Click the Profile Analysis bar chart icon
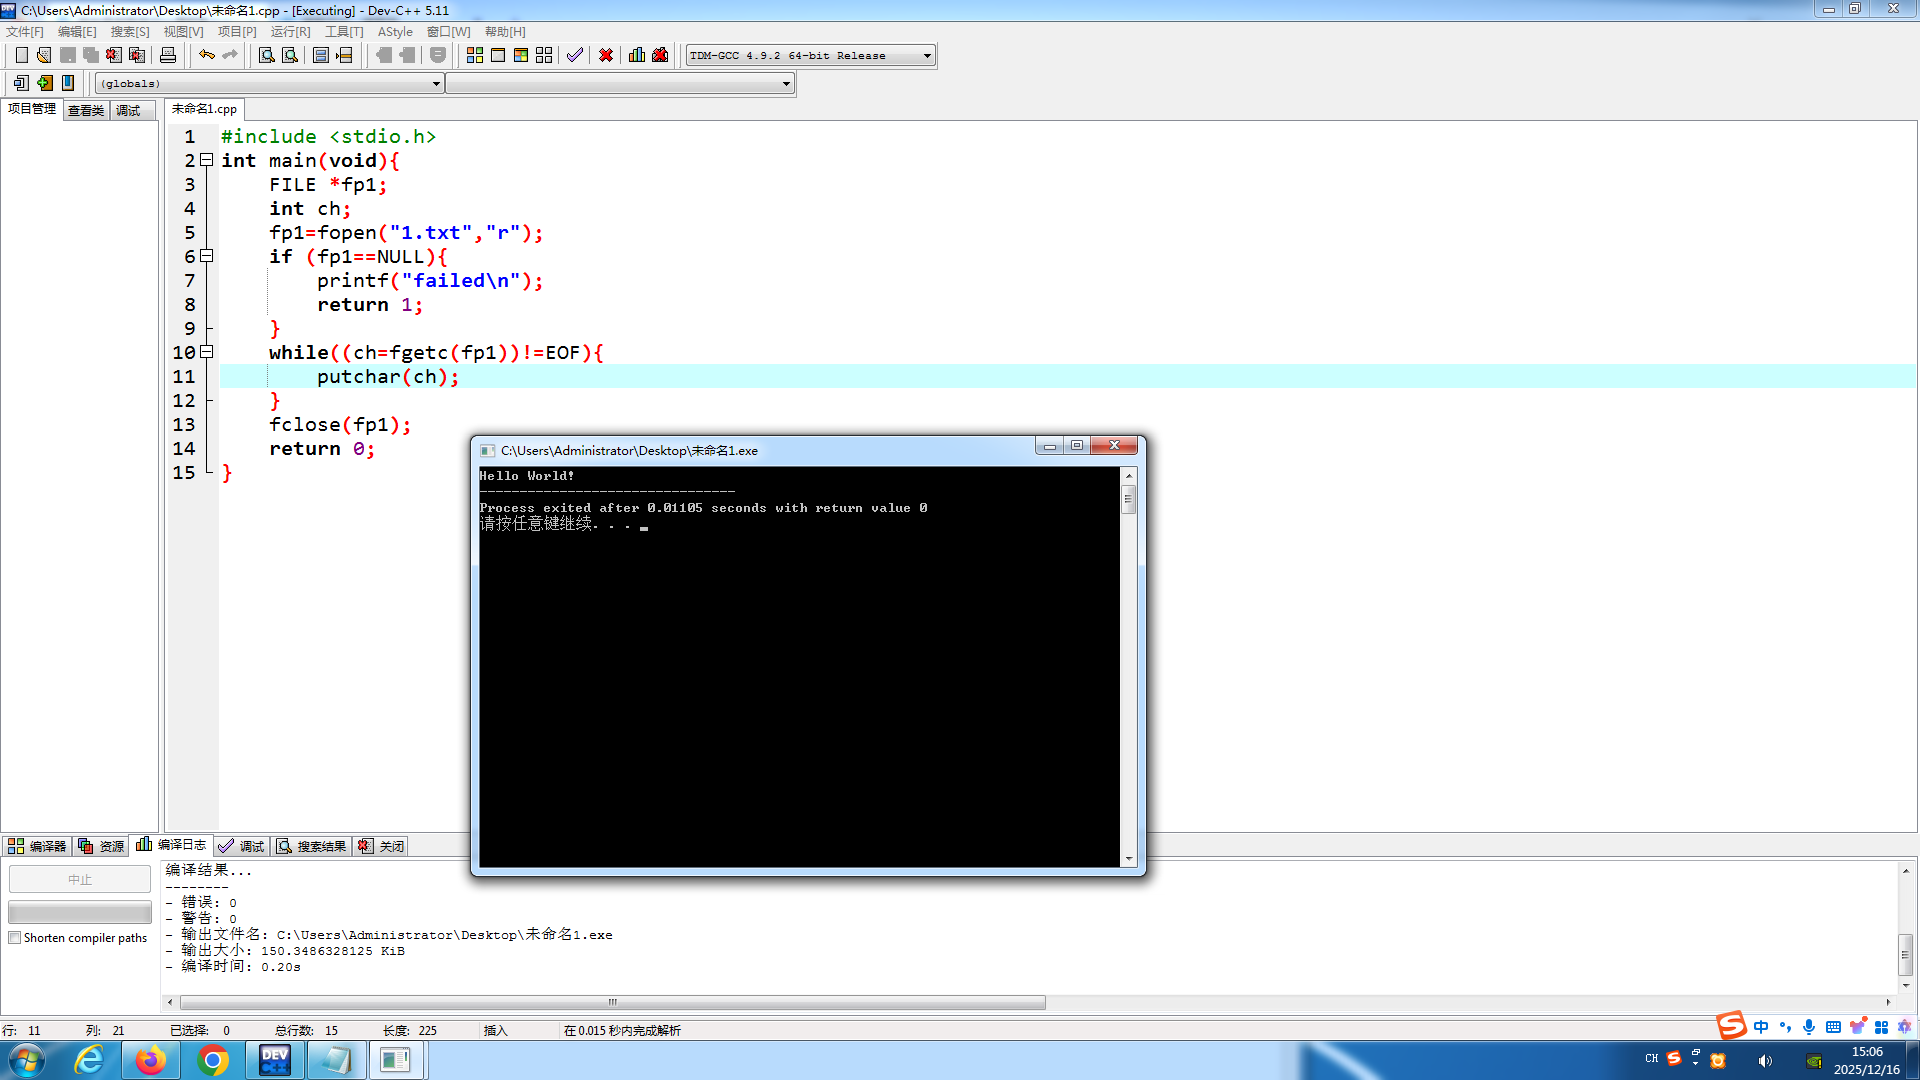1920x1080 pixels. click(x=637, y=55)
